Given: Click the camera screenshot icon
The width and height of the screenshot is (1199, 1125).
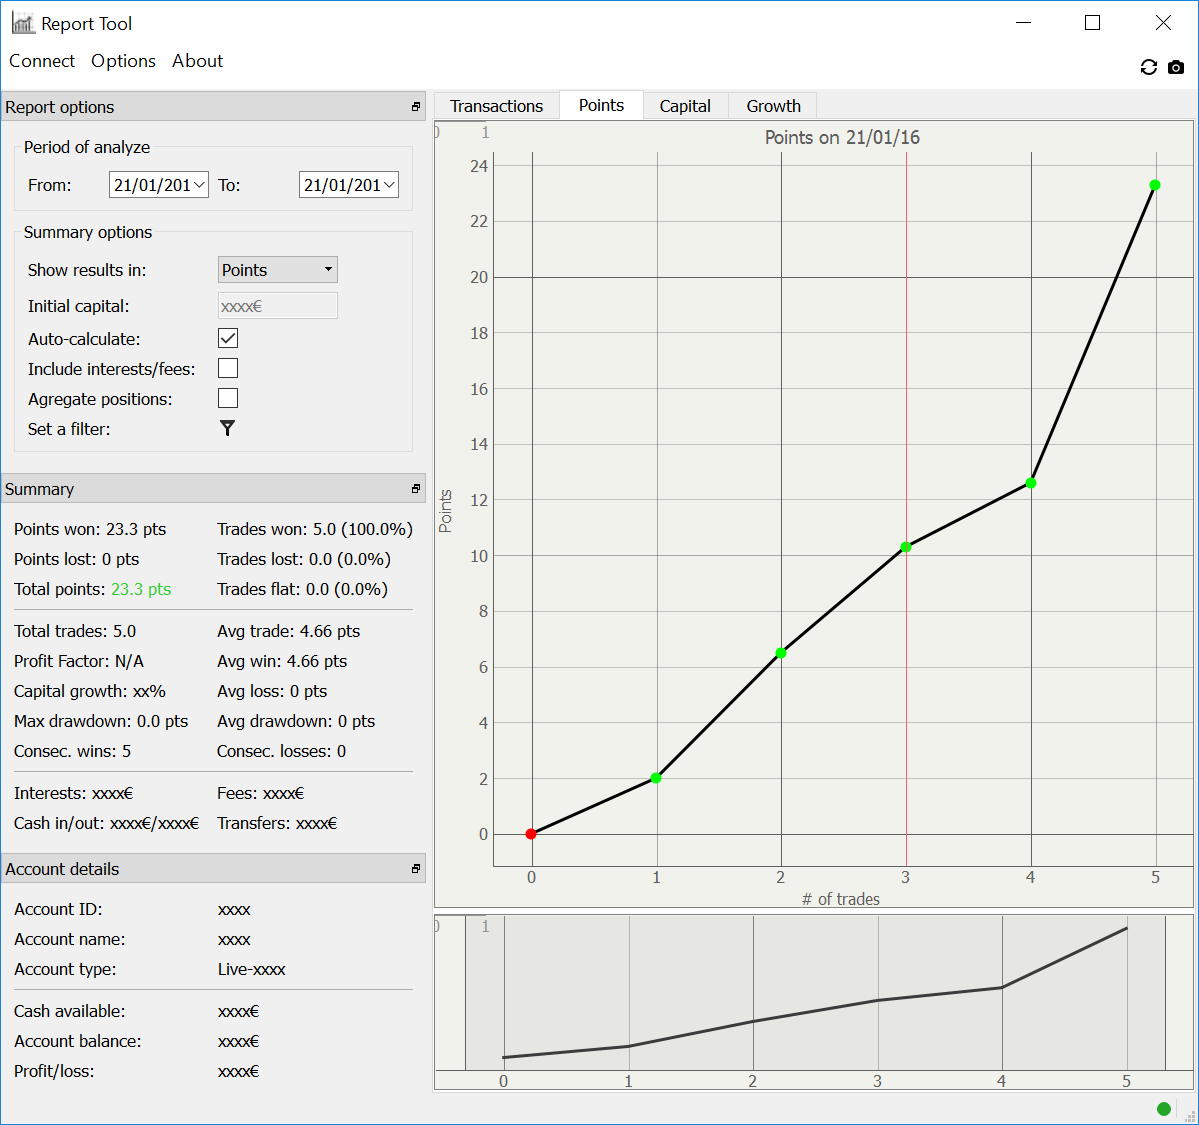Looking at the screenshot, I should [x=1176, y=67].
